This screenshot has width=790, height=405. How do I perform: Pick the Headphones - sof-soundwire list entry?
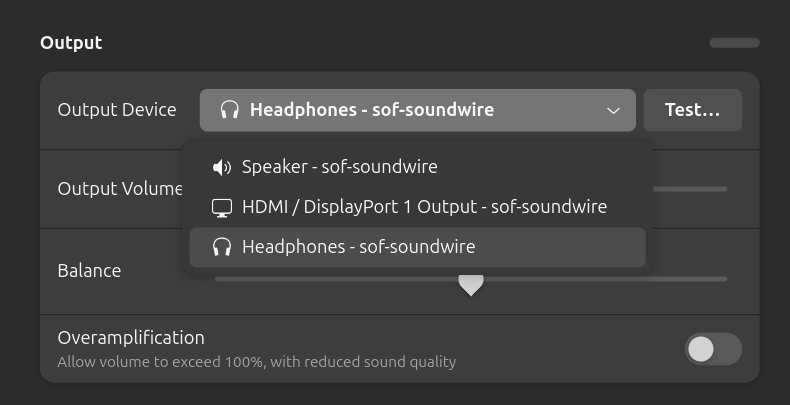[358, 247]
